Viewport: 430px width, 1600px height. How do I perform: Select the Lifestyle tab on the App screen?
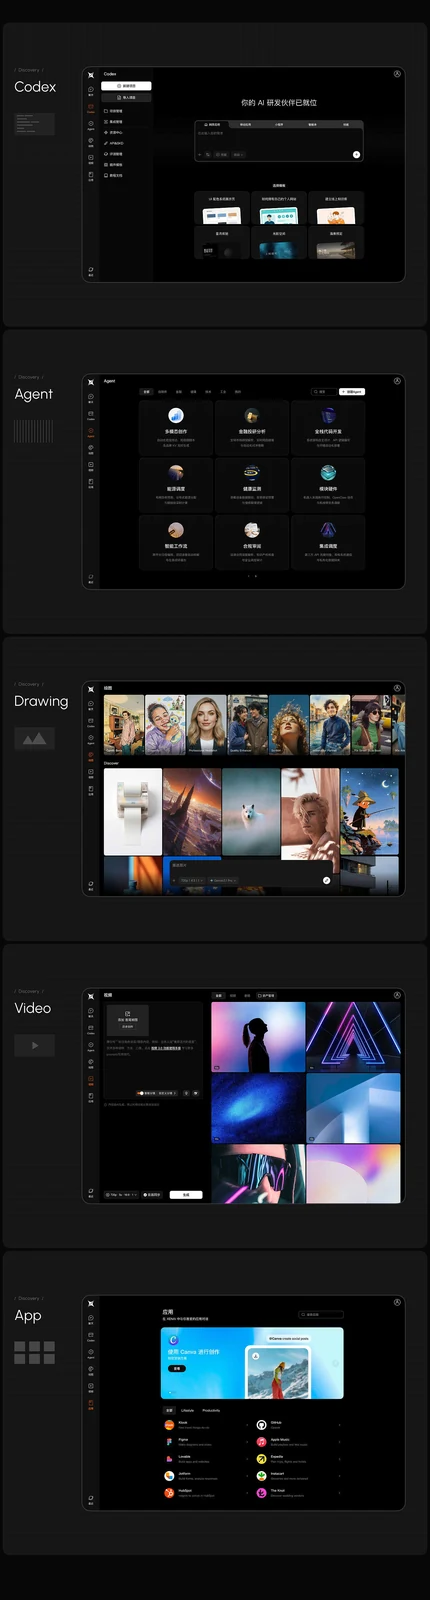tap(187, 1410)
